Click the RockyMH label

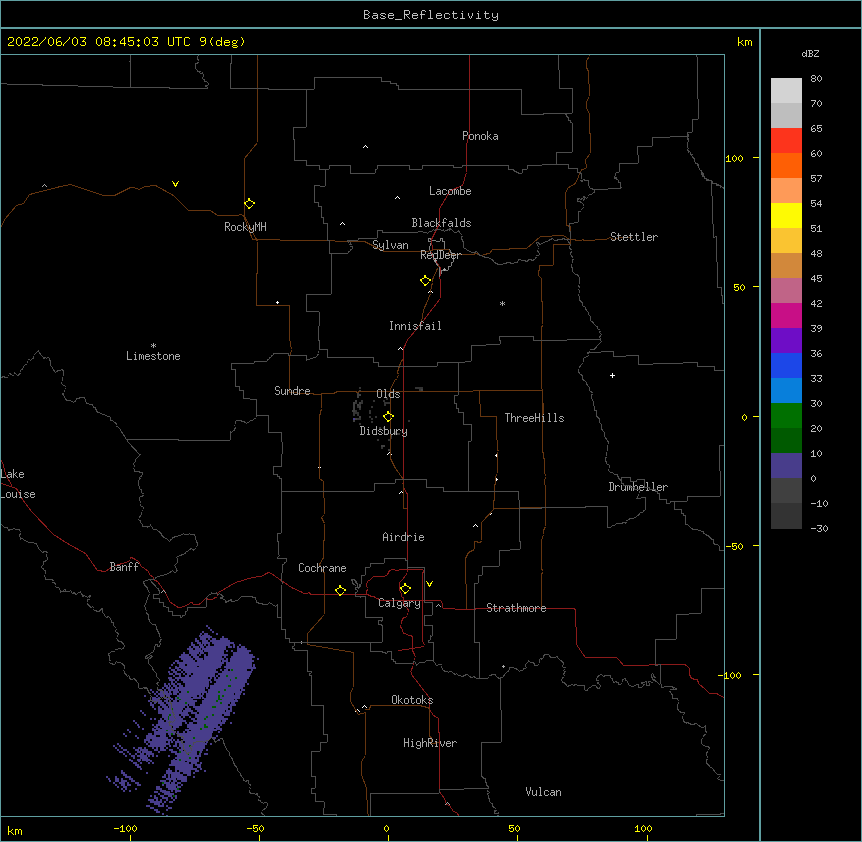click(245, 227)
